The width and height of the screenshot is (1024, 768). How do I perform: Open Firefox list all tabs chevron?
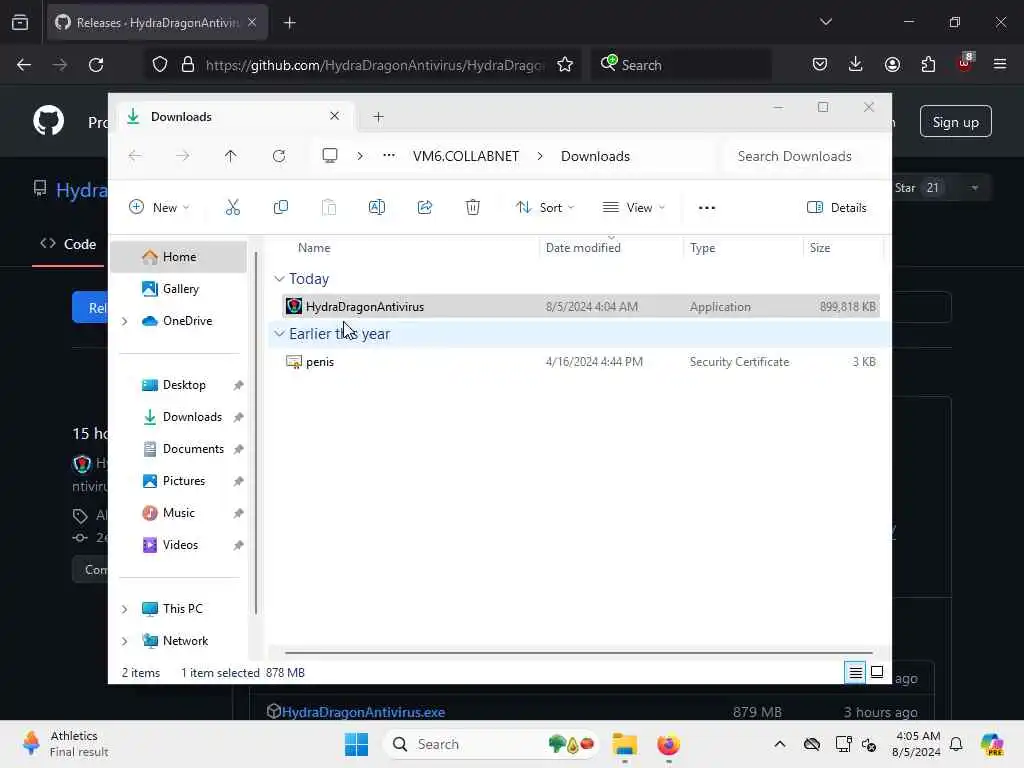(x=825, y=22)
